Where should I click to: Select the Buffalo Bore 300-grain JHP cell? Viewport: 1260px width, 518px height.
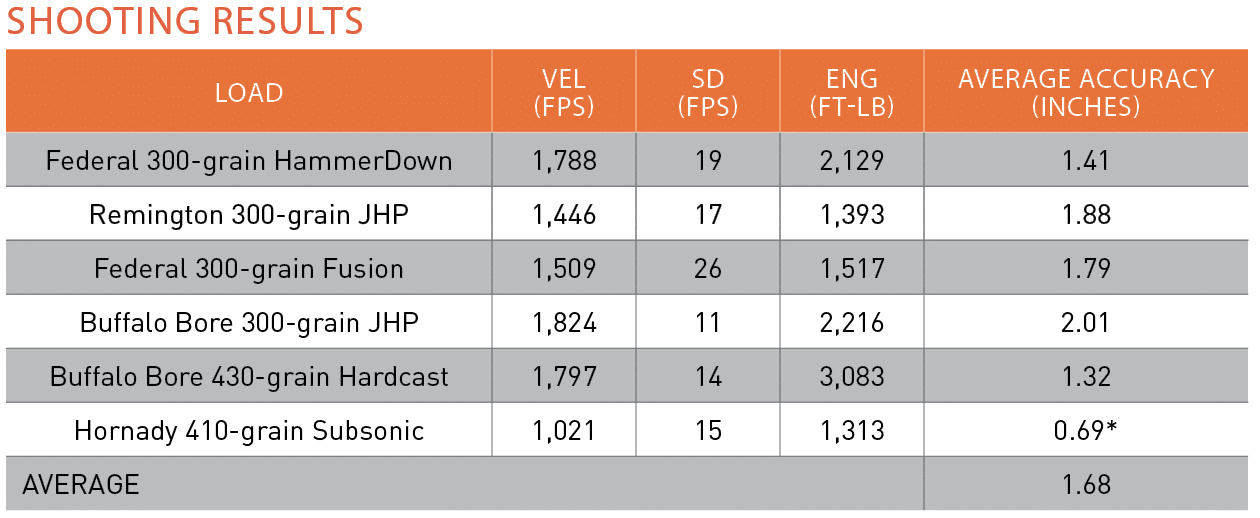[x=249, y=323]
